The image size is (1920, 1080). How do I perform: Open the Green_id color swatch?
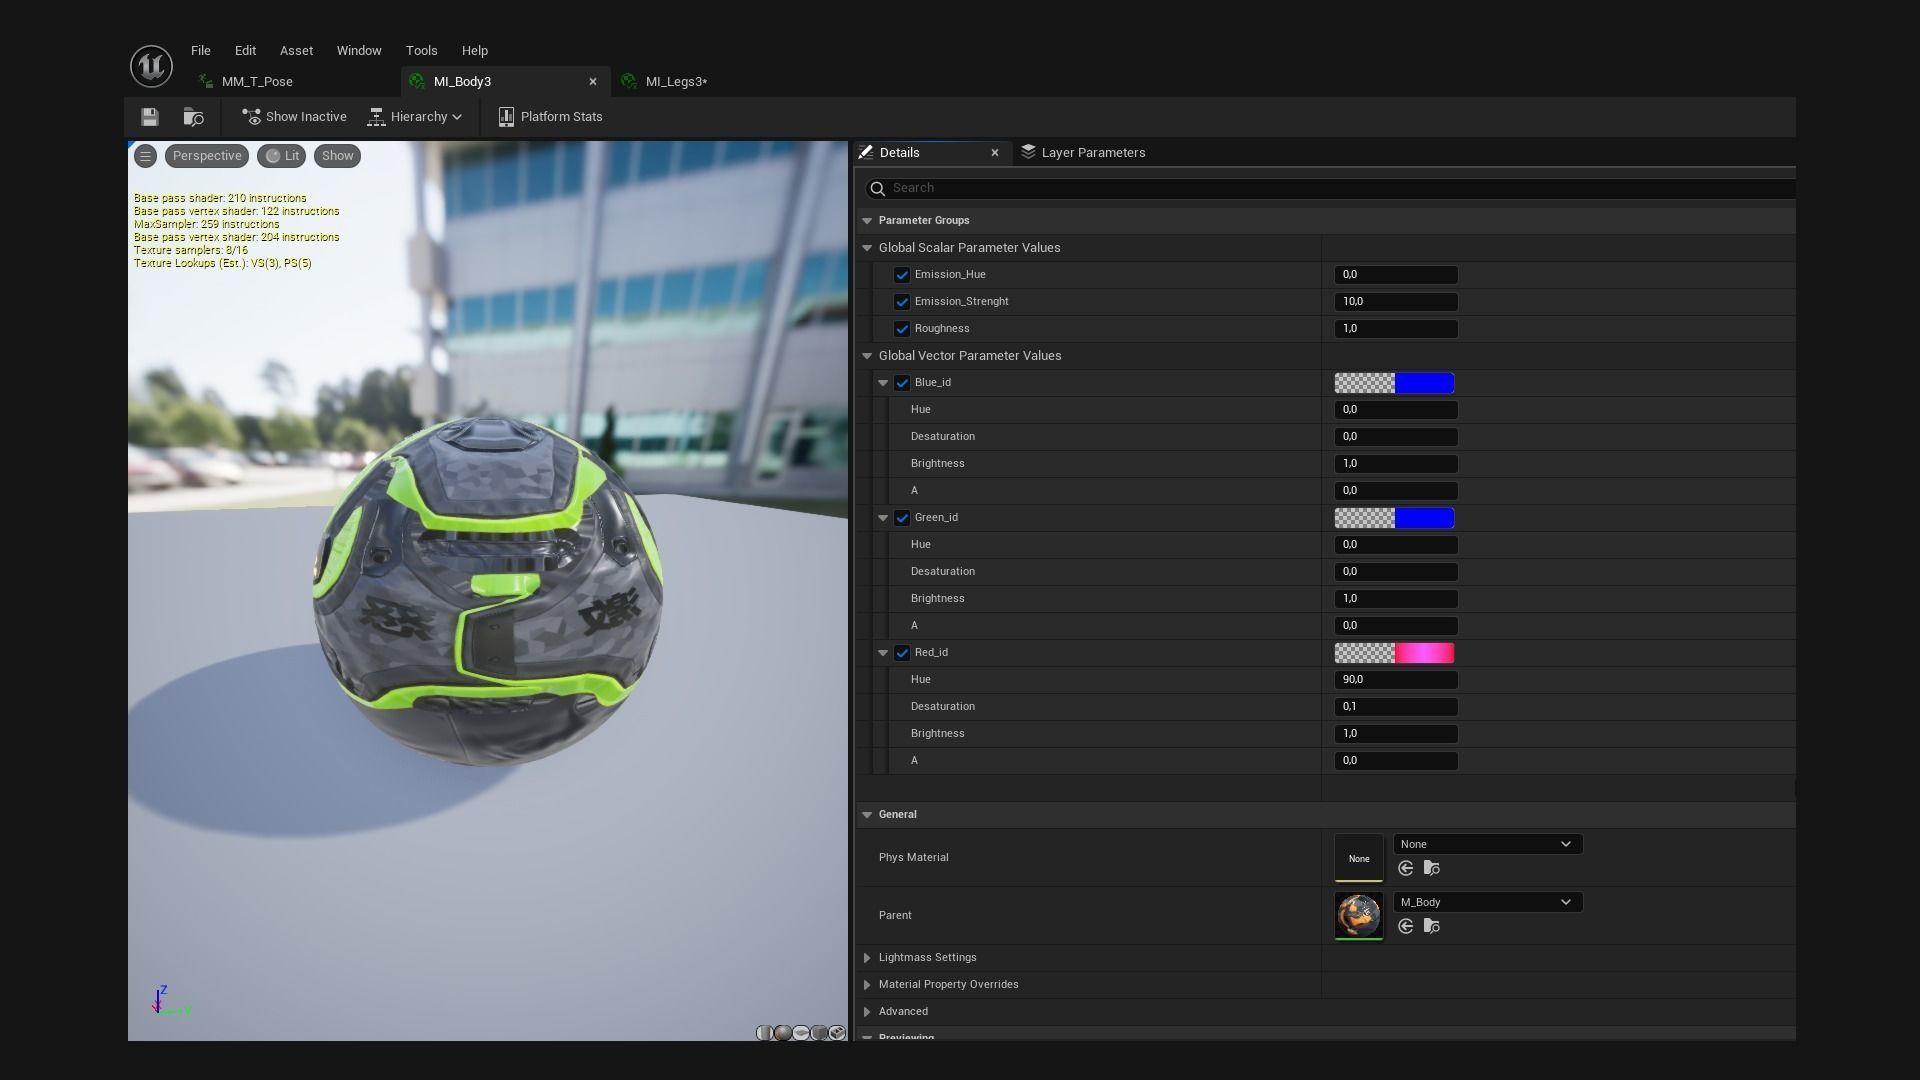click(x=1394, y=518)
